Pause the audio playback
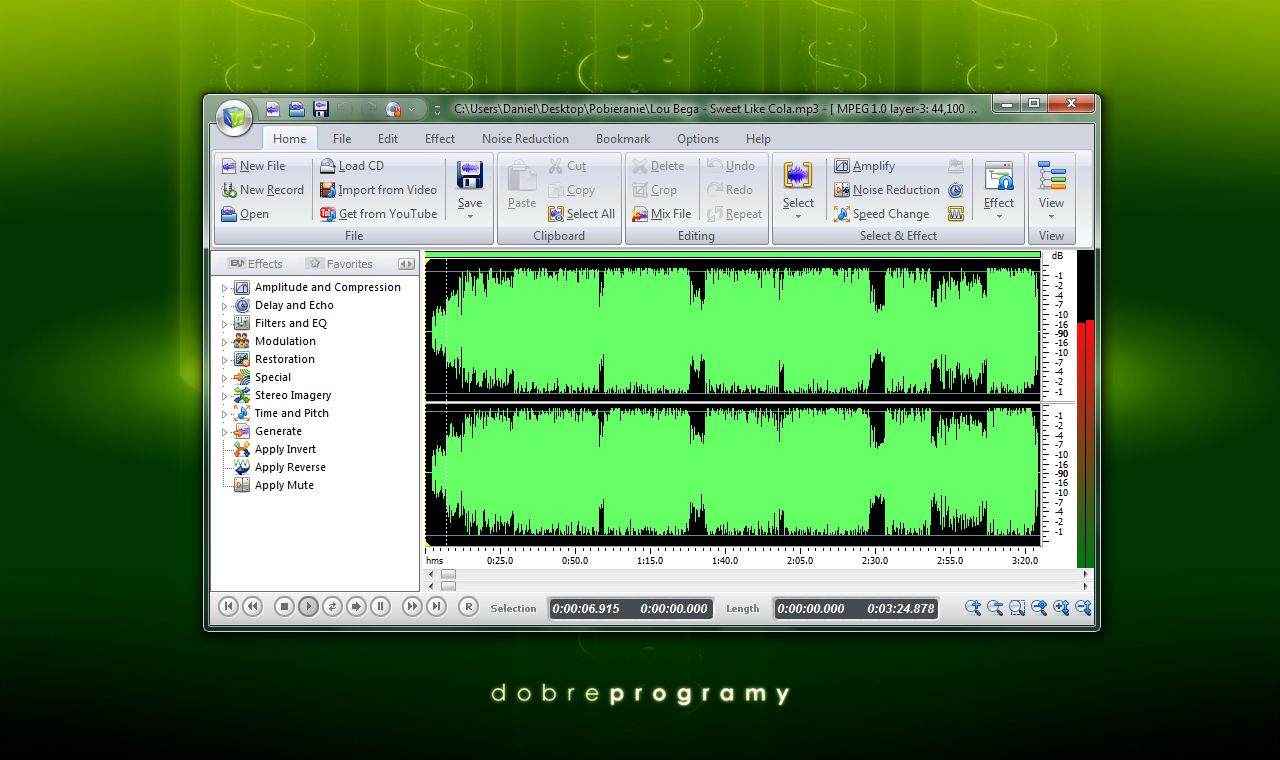1280x760 pixels. pos(381,607)
